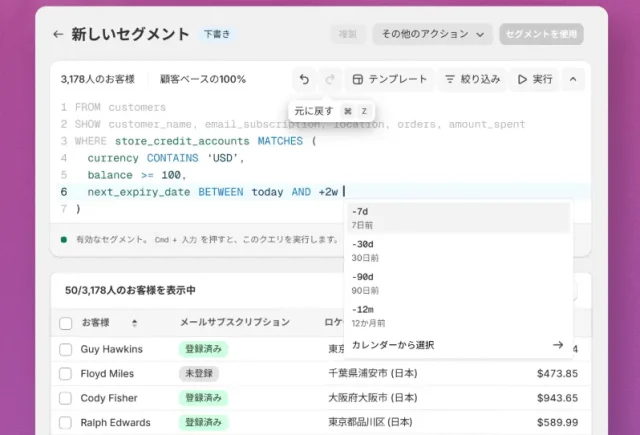Click location 大阪府大阪市 (日本)
640x435 pixels.
[x=373, y=398]
